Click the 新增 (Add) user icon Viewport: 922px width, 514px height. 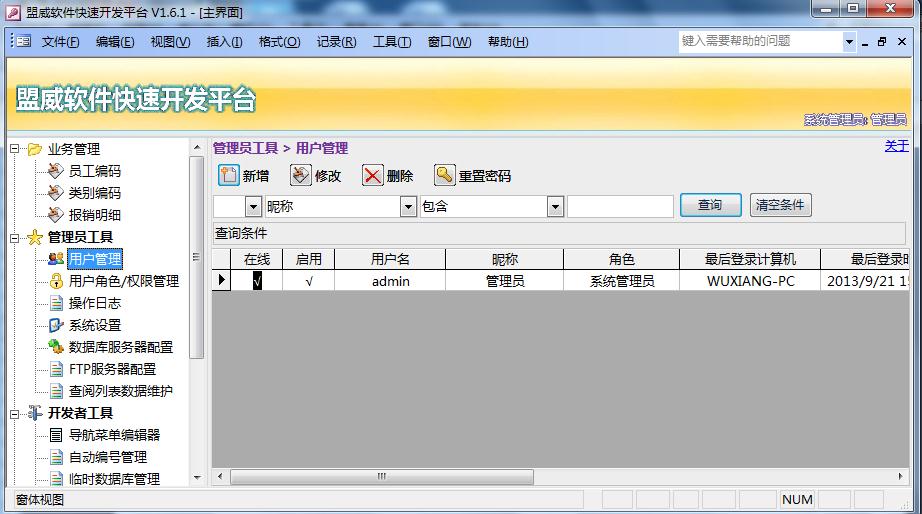229,175
